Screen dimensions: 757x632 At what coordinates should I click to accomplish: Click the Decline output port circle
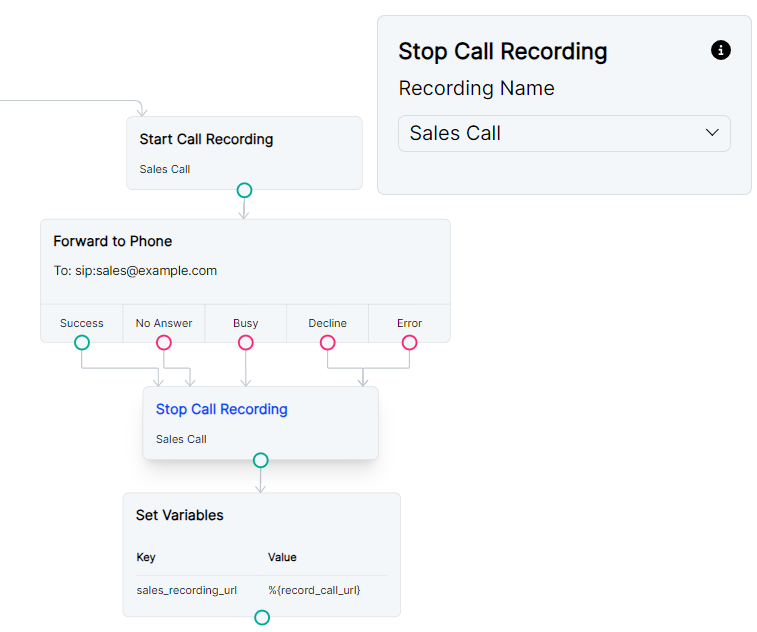pyautogui.click(x=327, y=342)
